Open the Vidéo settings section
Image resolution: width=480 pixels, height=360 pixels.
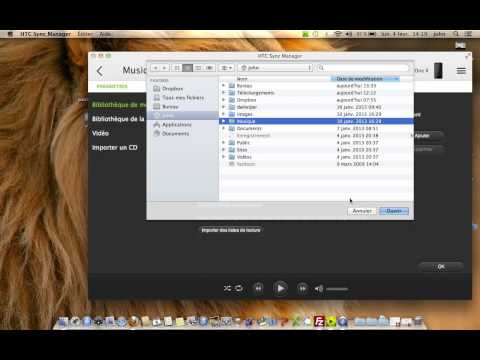click(100, 133)
